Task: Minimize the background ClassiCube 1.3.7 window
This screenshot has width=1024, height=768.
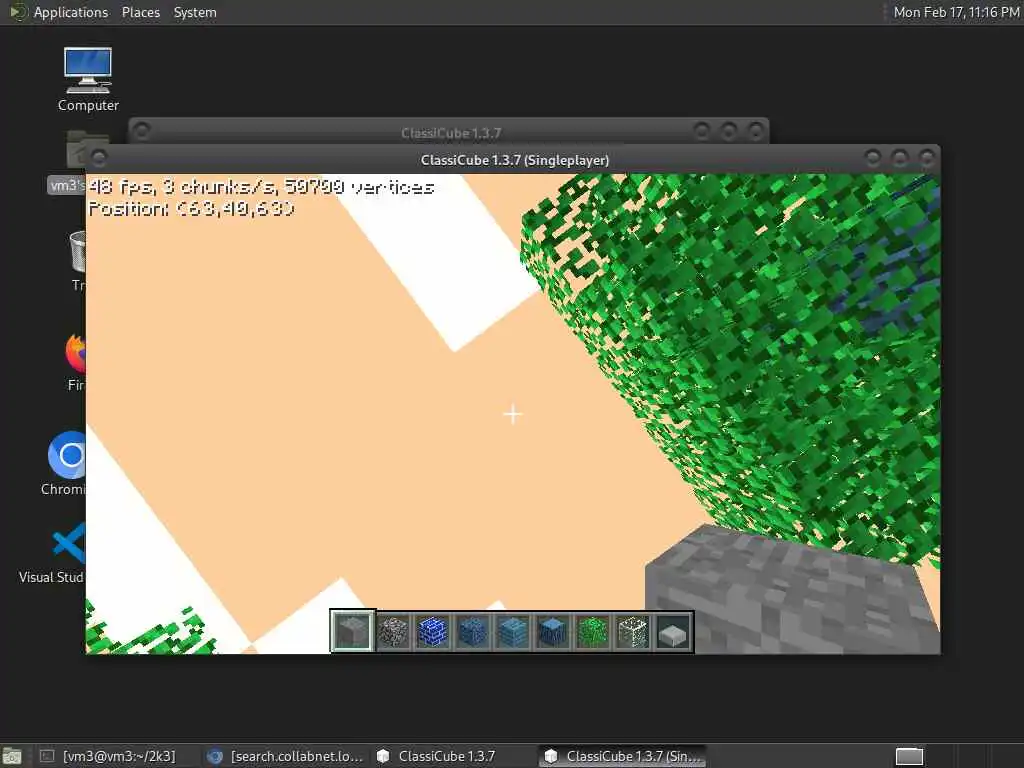Action: click(701, 131)
